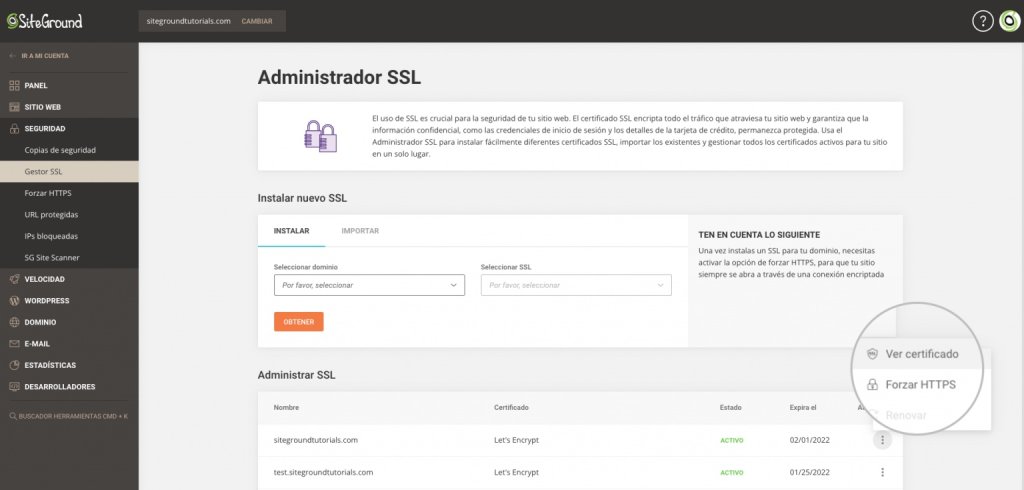
Task: Click expiry date 01/25/2022
Action: [809, 472]
